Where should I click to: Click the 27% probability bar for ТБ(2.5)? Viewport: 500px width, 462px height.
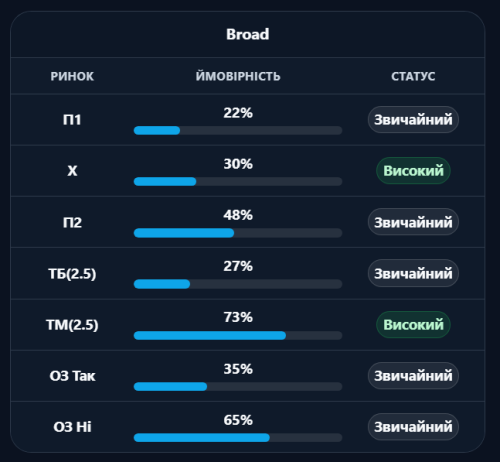[x=238, y=284]
